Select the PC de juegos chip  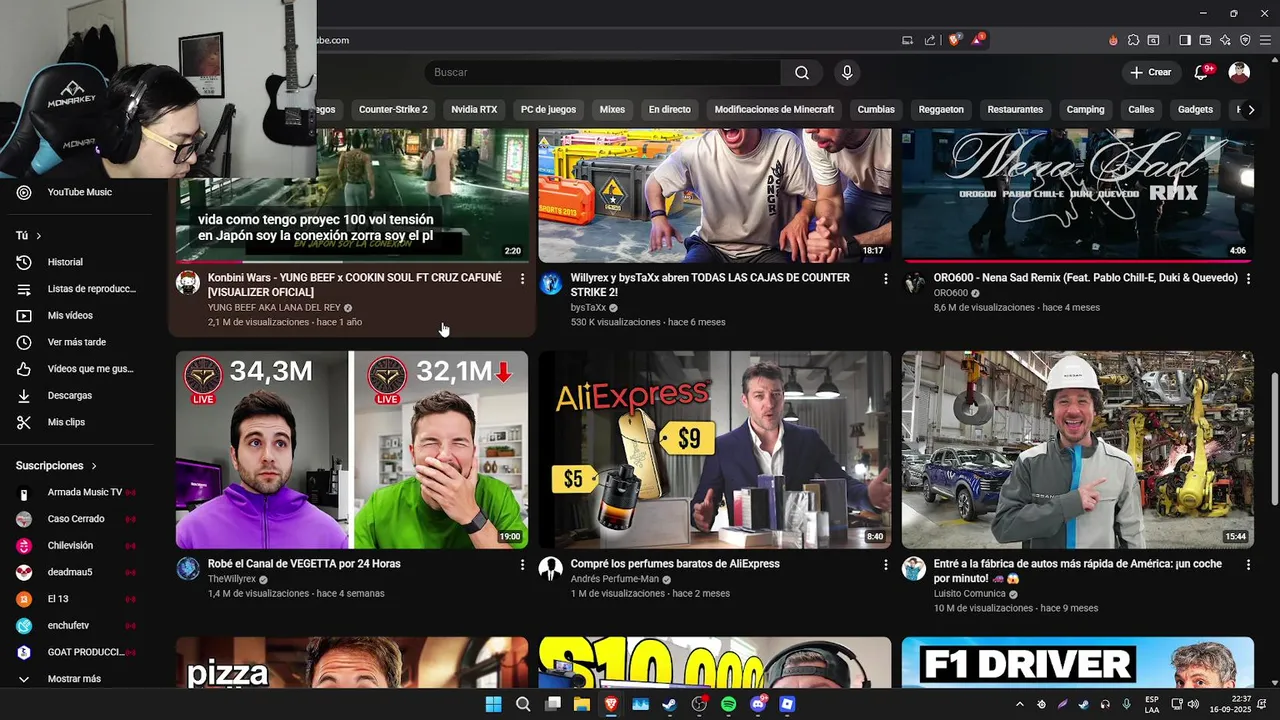(x=548, y=109)
